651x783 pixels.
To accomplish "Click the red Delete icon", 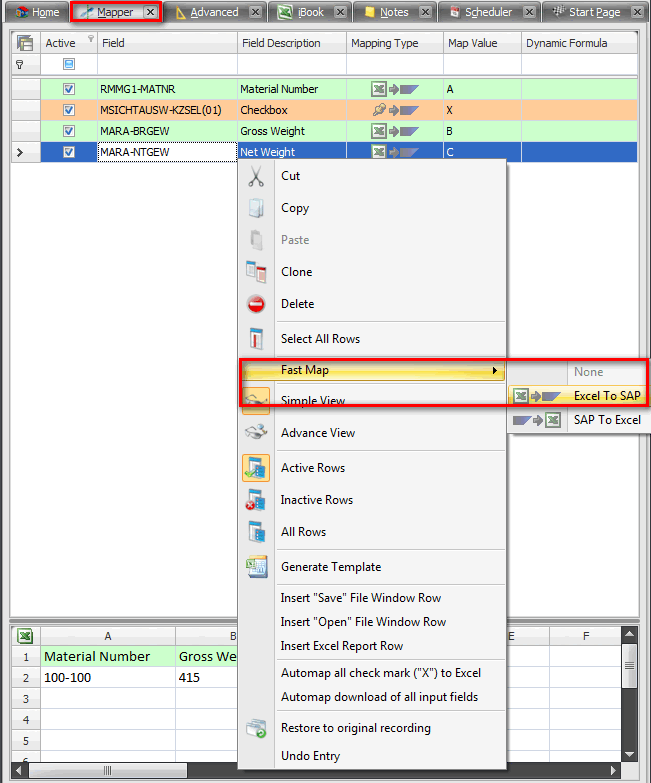I will tap(256, 304).
